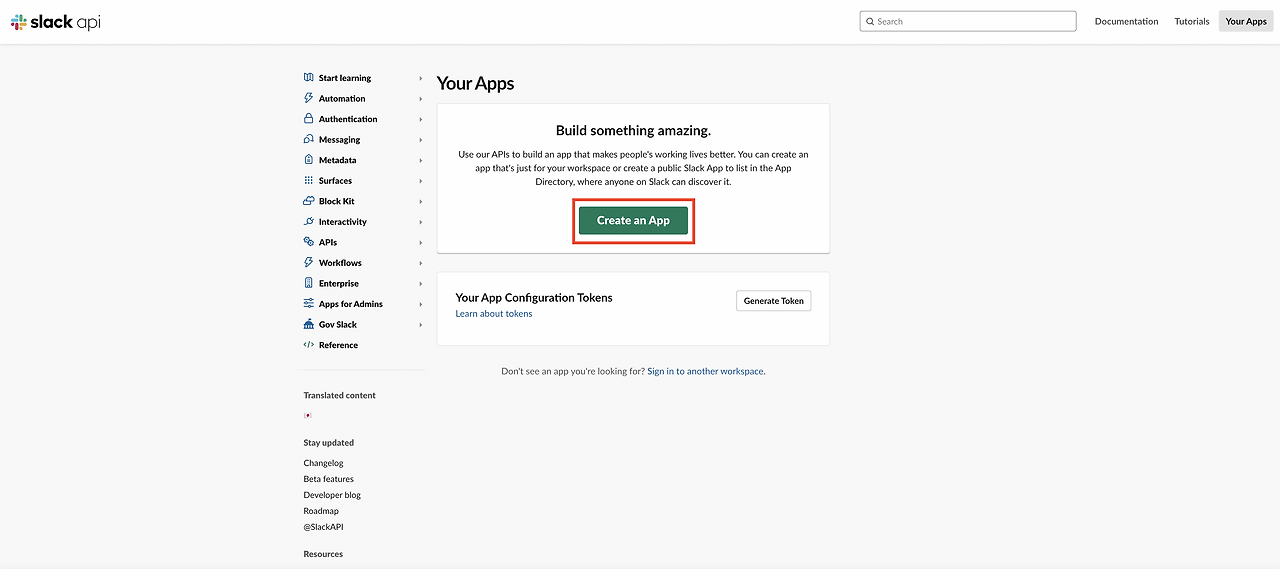Click the Metadata clipboard icon
This screenshot has width=1280, height=569.
[x=309, y=160]
